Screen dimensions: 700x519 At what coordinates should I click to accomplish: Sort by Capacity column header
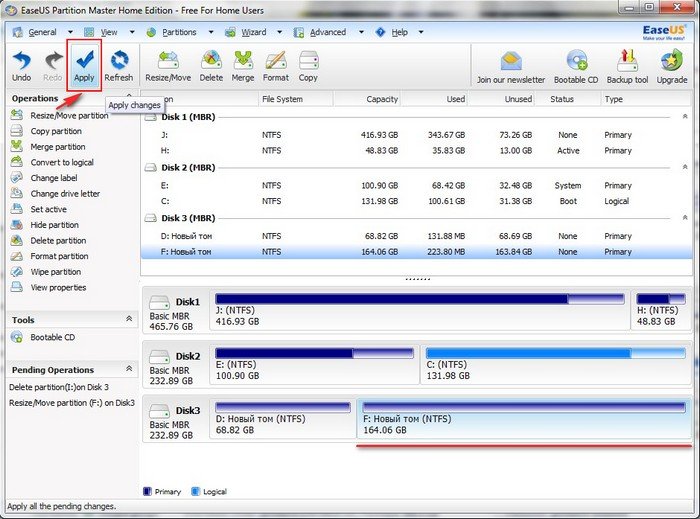(367, 99)
